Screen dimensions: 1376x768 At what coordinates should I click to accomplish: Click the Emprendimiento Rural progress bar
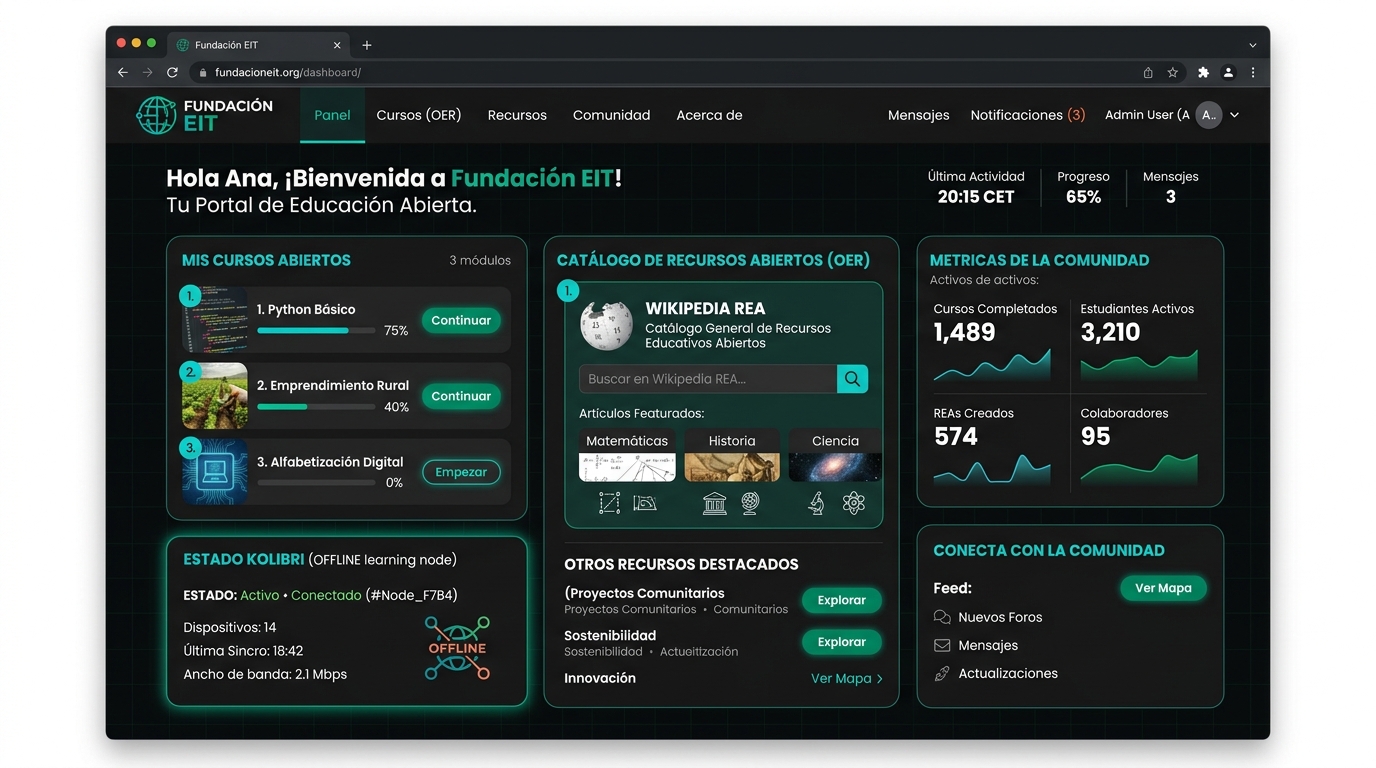(316, 407)
